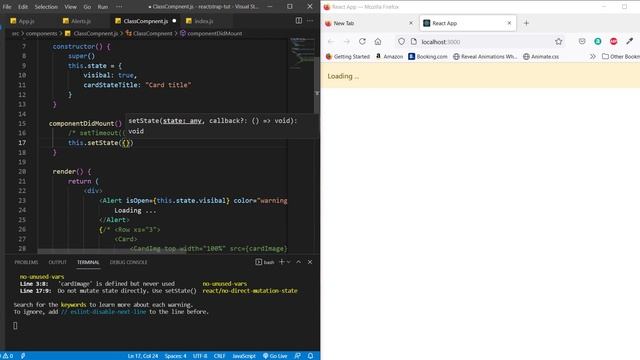Click the unsaved dot on ClassCompnent.js tab

[x=174, y=21]
